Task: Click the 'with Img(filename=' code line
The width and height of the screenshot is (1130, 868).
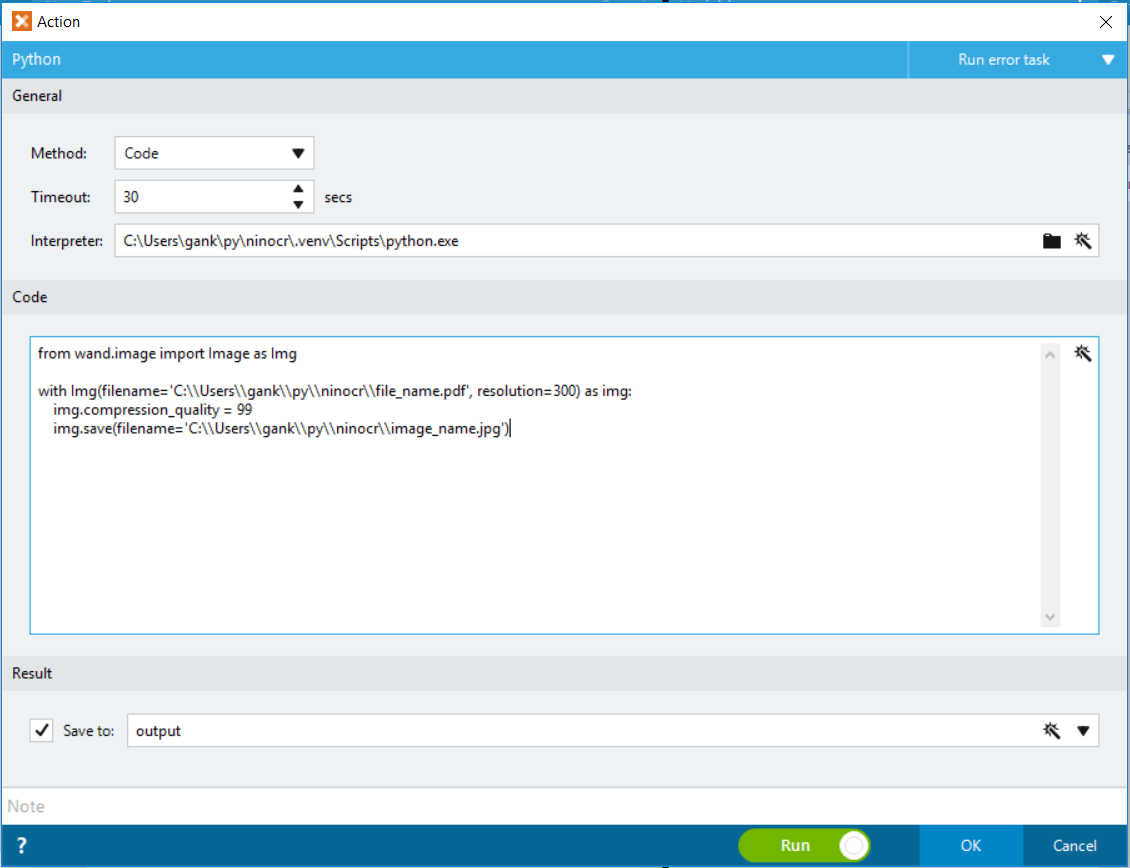Action: pyautogui.click(x=334, y=391)
